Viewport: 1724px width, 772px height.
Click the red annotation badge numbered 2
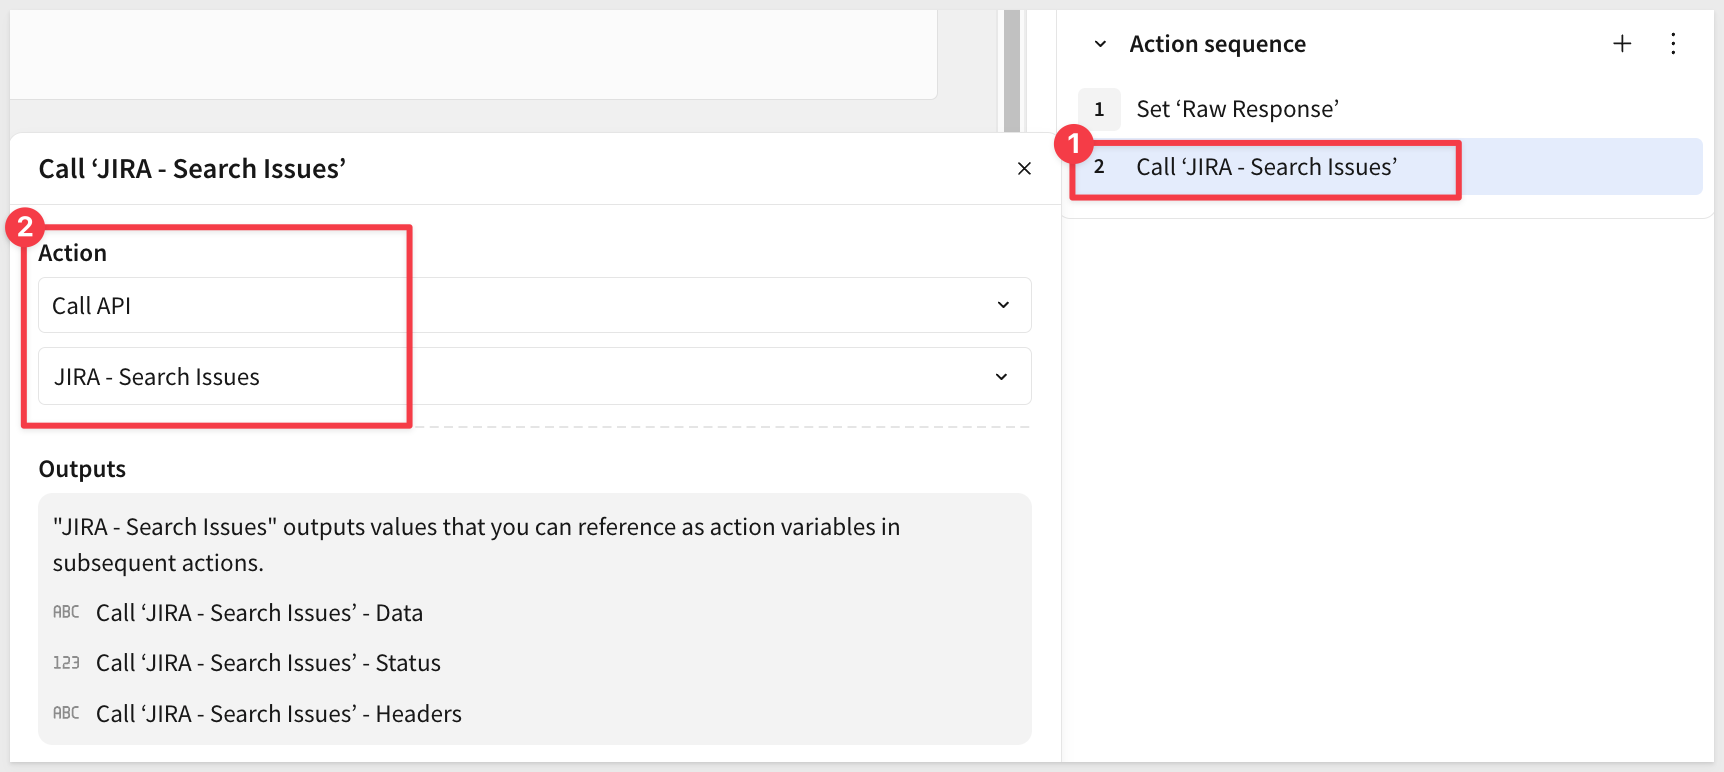[x=25, y=227]
